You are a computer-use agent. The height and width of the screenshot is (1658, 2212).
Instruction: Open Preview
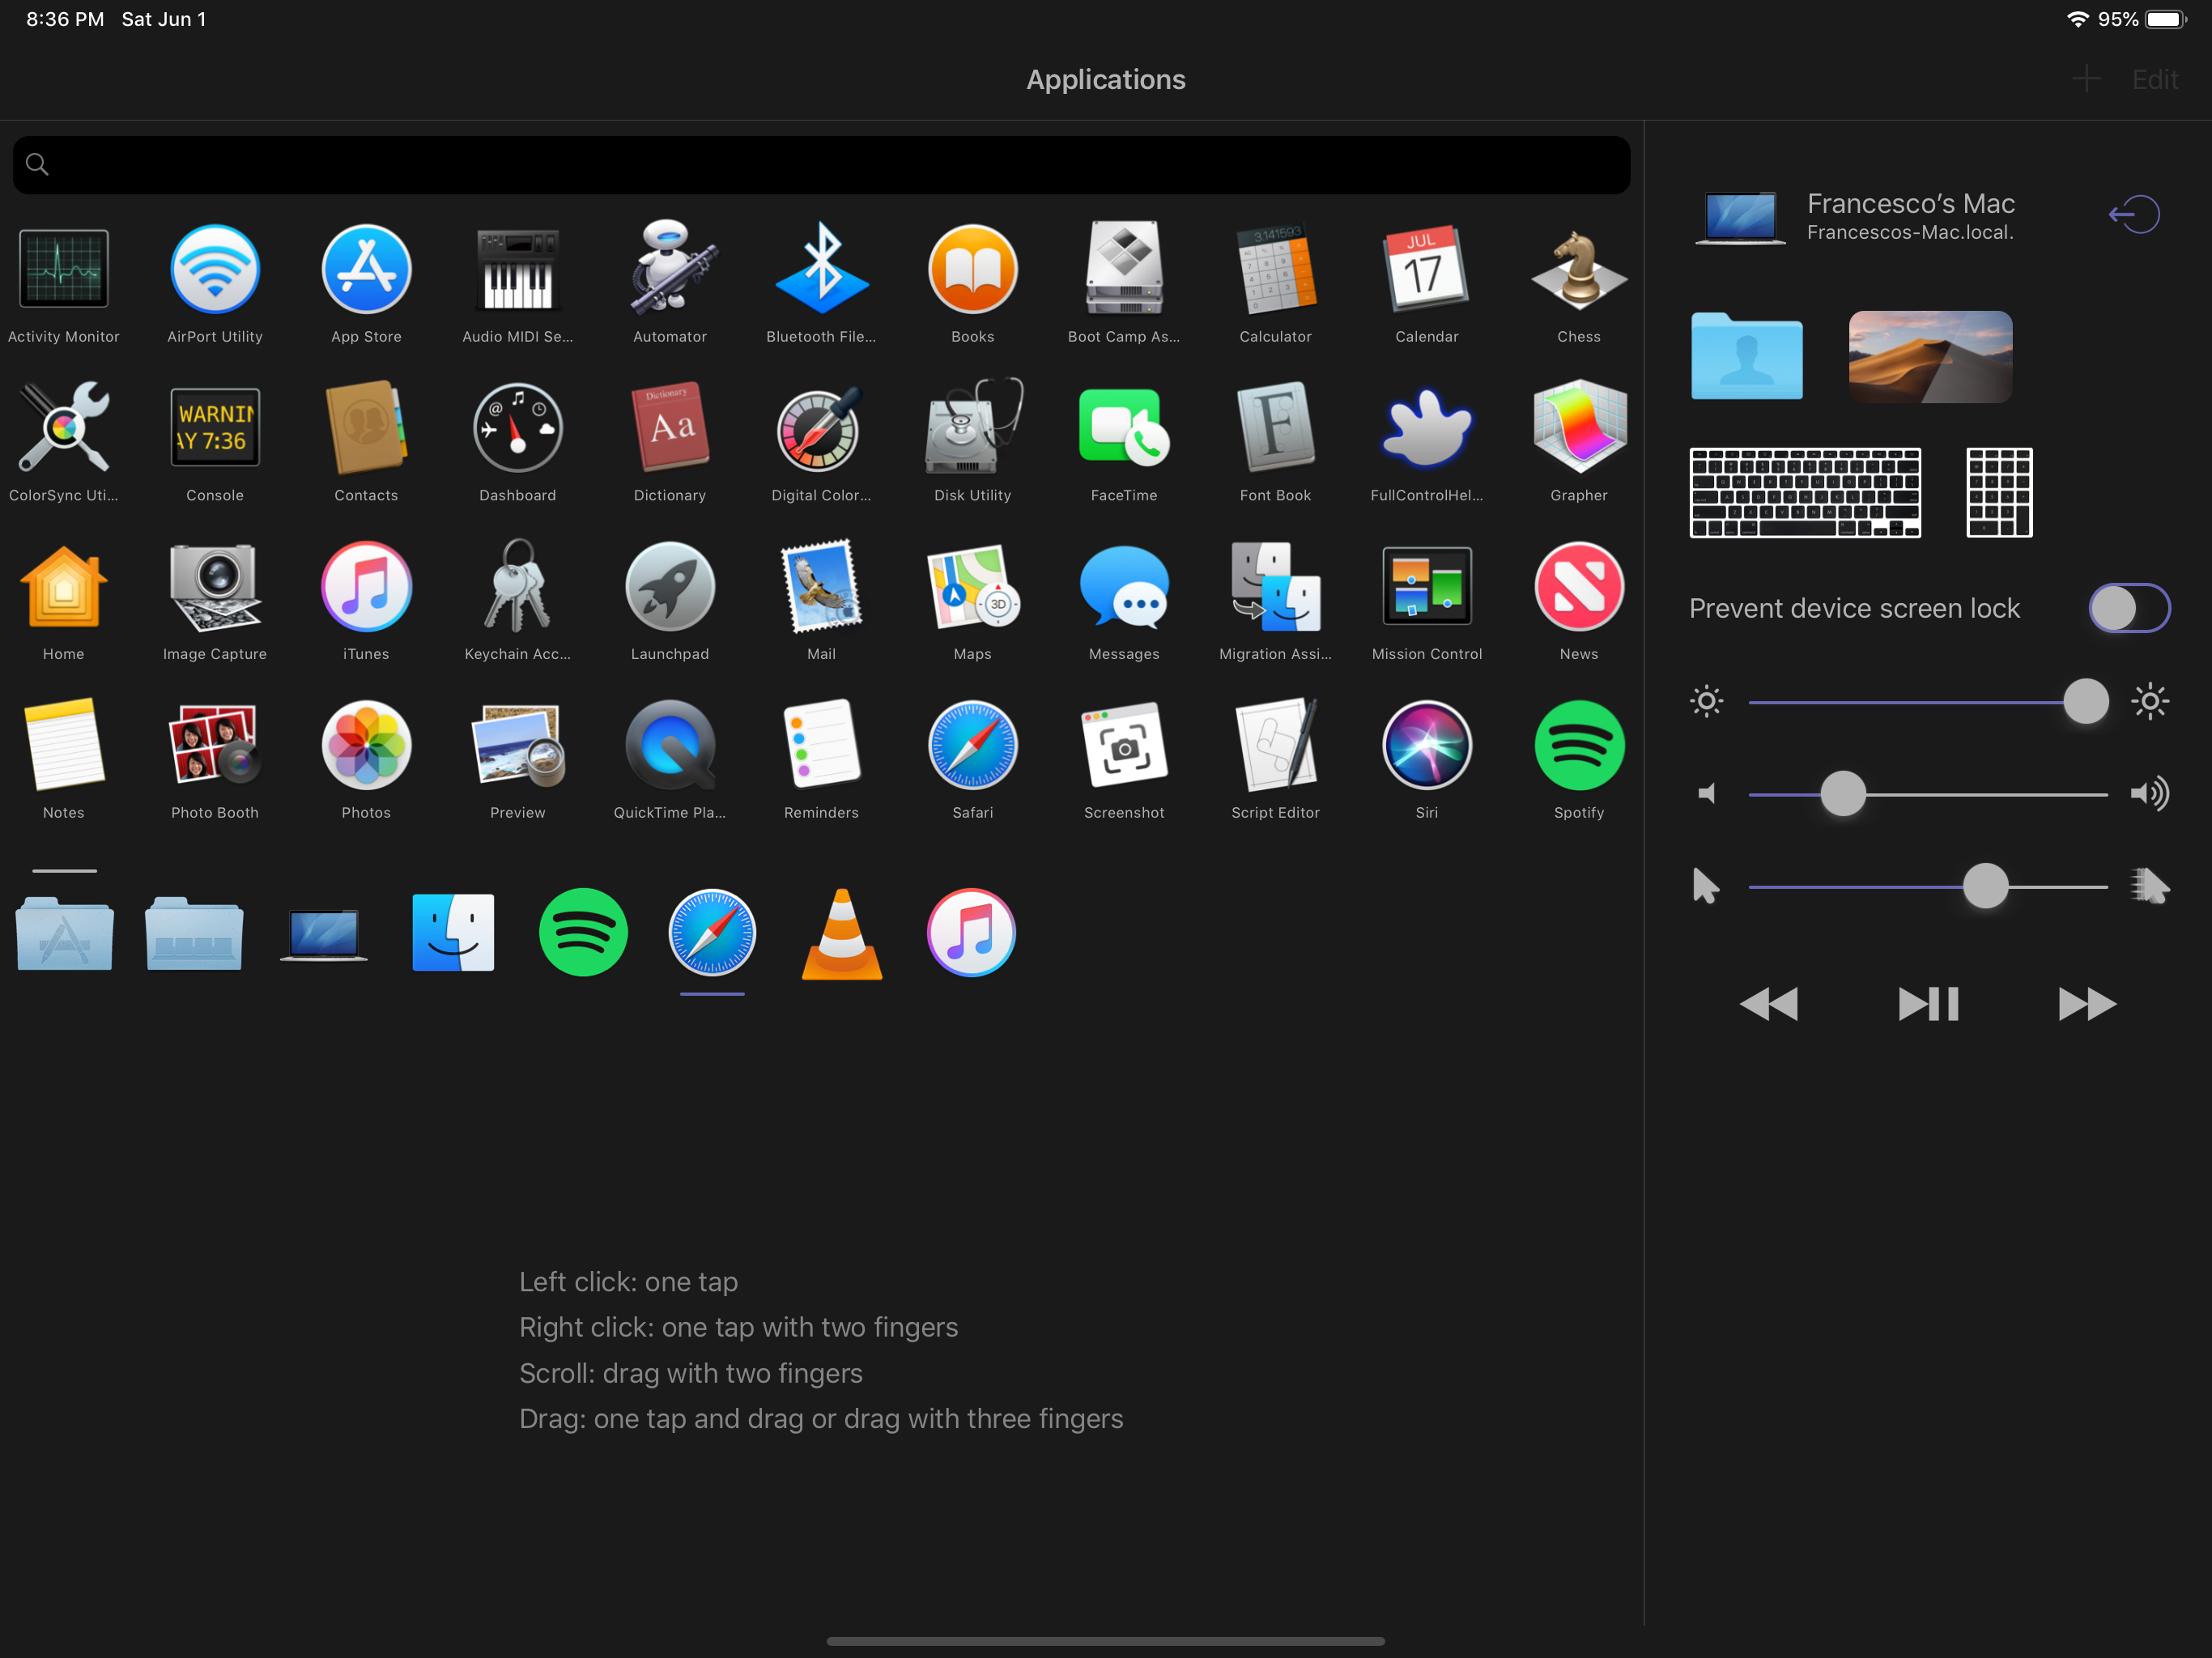(518, 745)
